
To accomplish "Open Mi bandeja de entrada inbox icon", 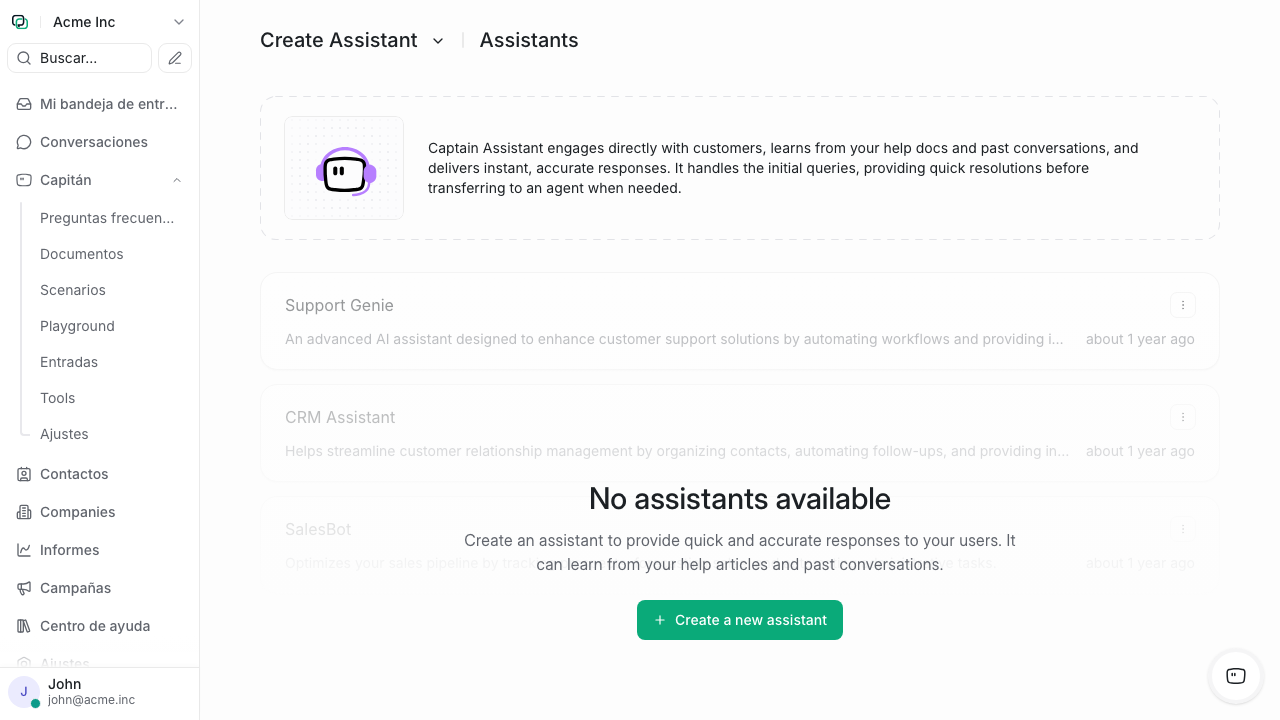I will click(24, 104).
